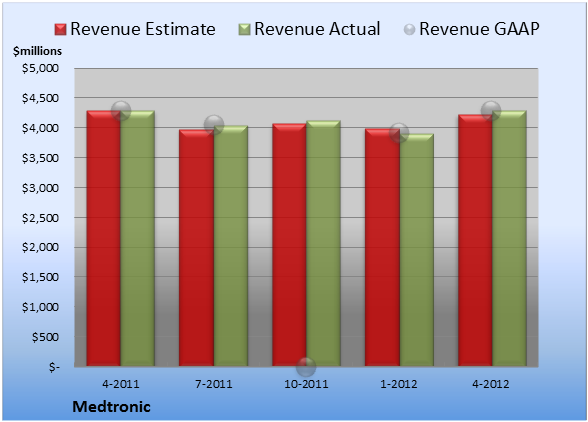Image resolution: width=588 pixels, height=422 pixels.
Task: Click the '$500' axis value
Action: 45,337
